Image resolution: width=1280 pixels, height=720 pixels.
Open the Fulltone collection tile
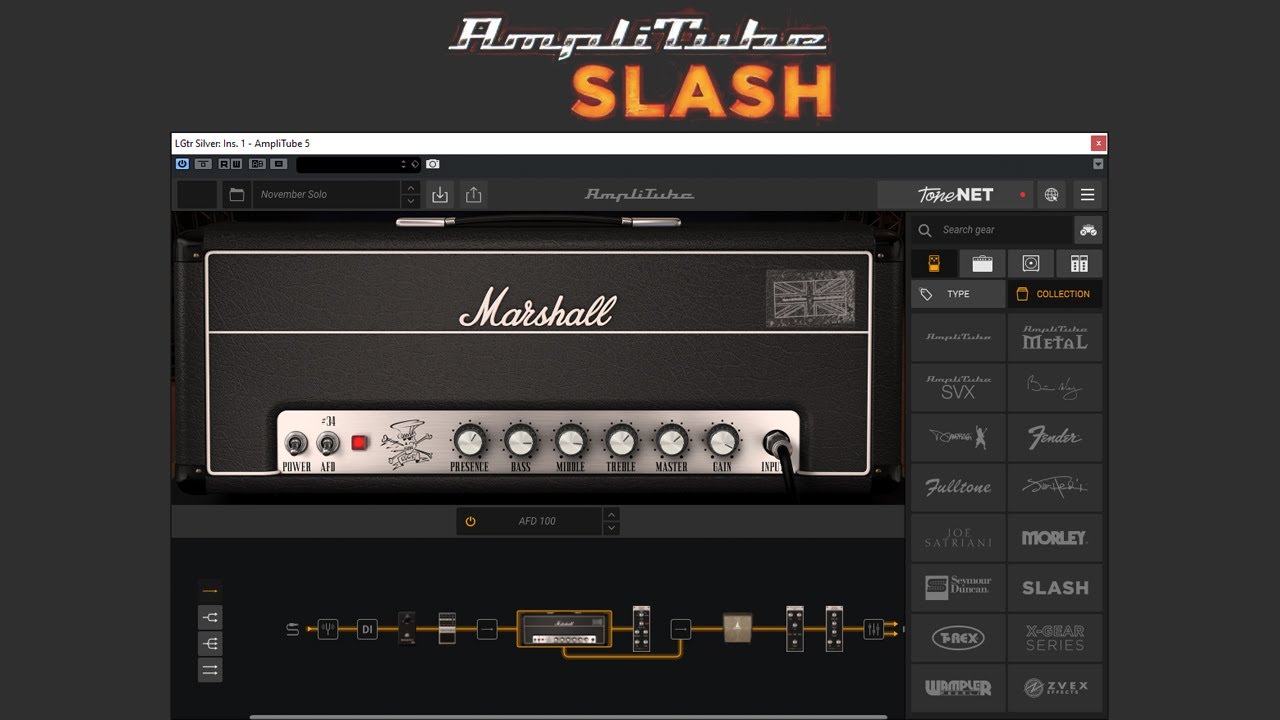coord(958,487)
